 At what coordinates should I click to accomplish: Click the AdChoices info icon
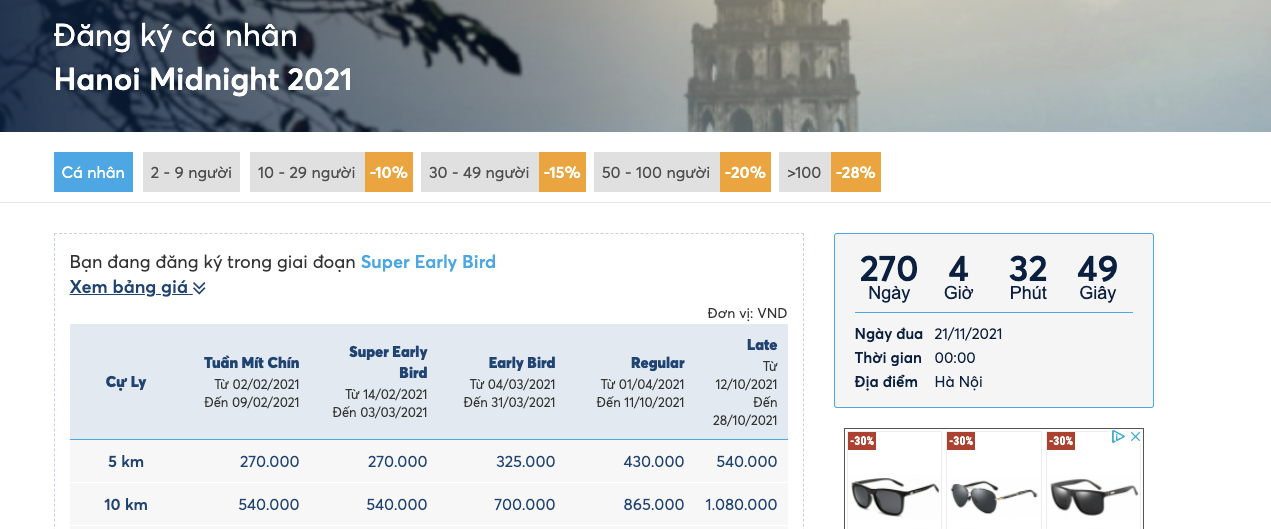coord(1119,437)
